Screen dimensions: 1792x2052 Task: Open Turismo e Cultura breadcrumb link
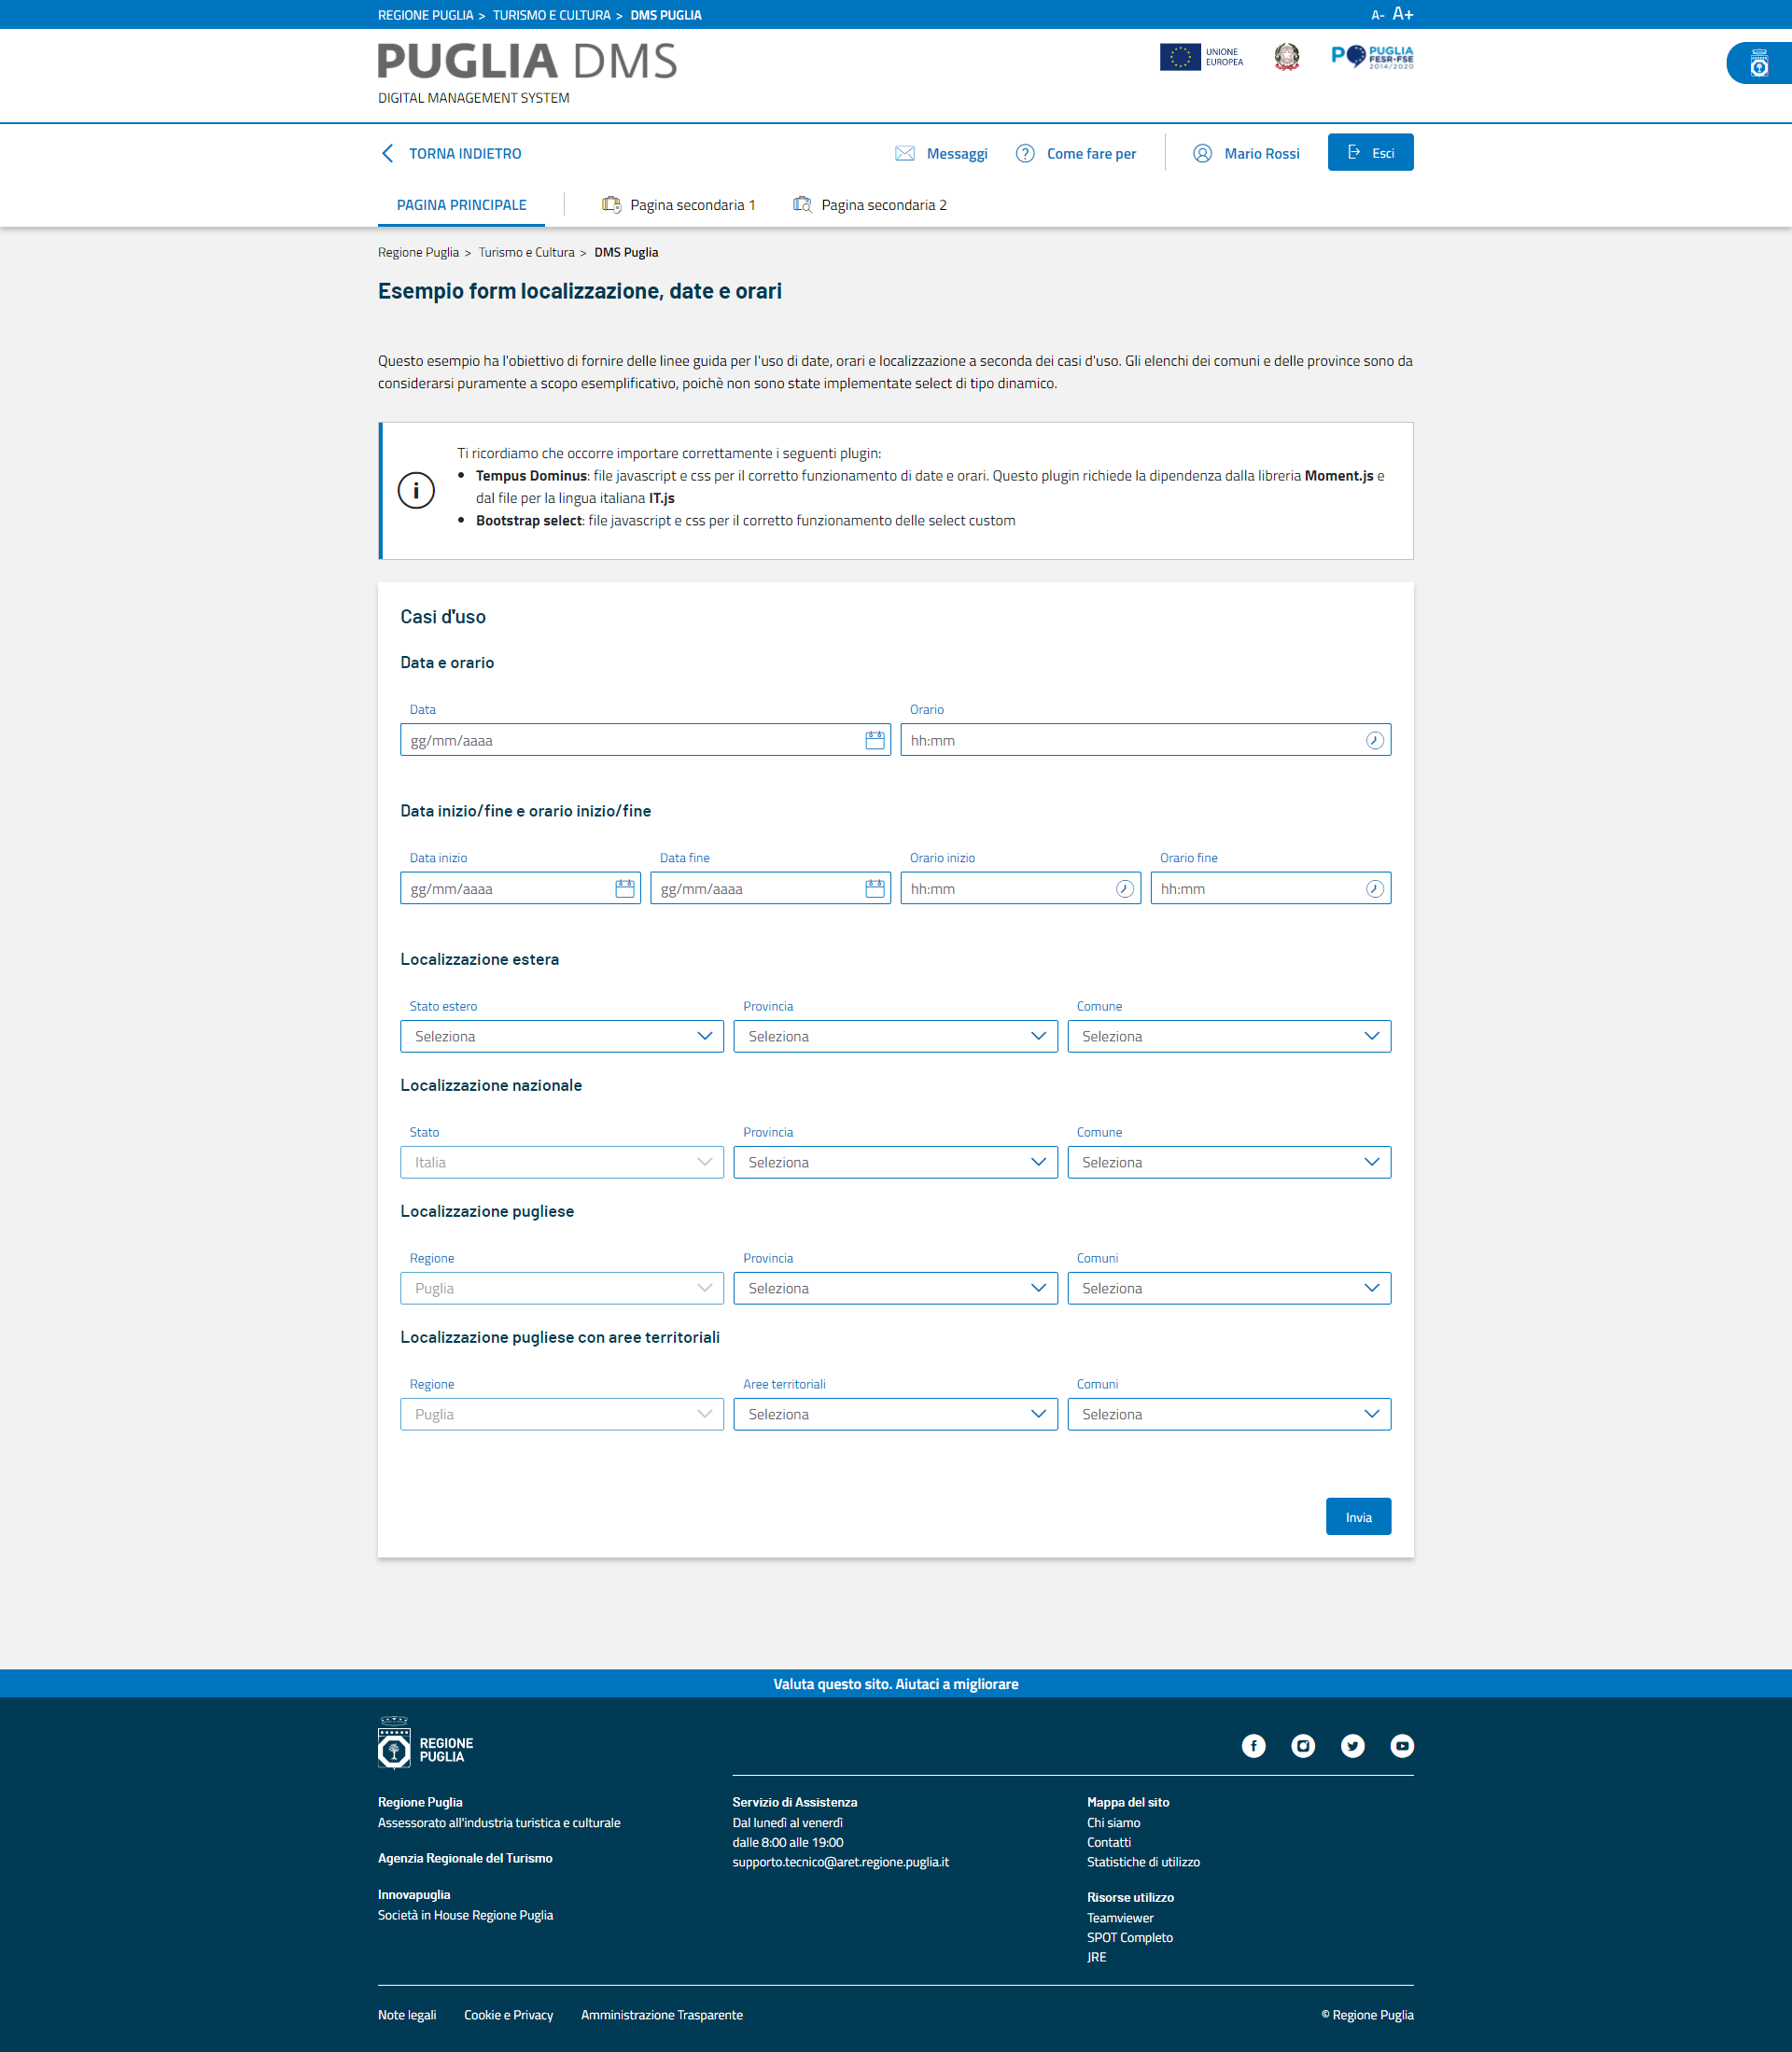[x=526, y=252]
